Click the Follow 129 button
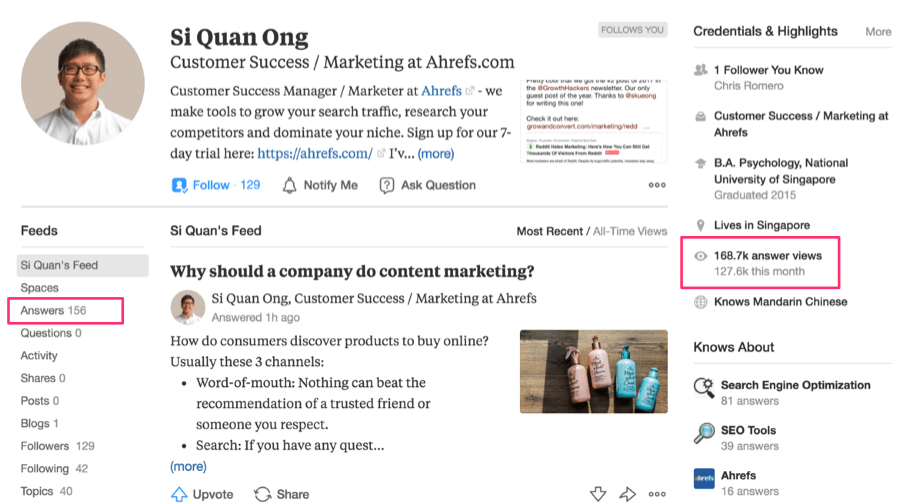 216,185
